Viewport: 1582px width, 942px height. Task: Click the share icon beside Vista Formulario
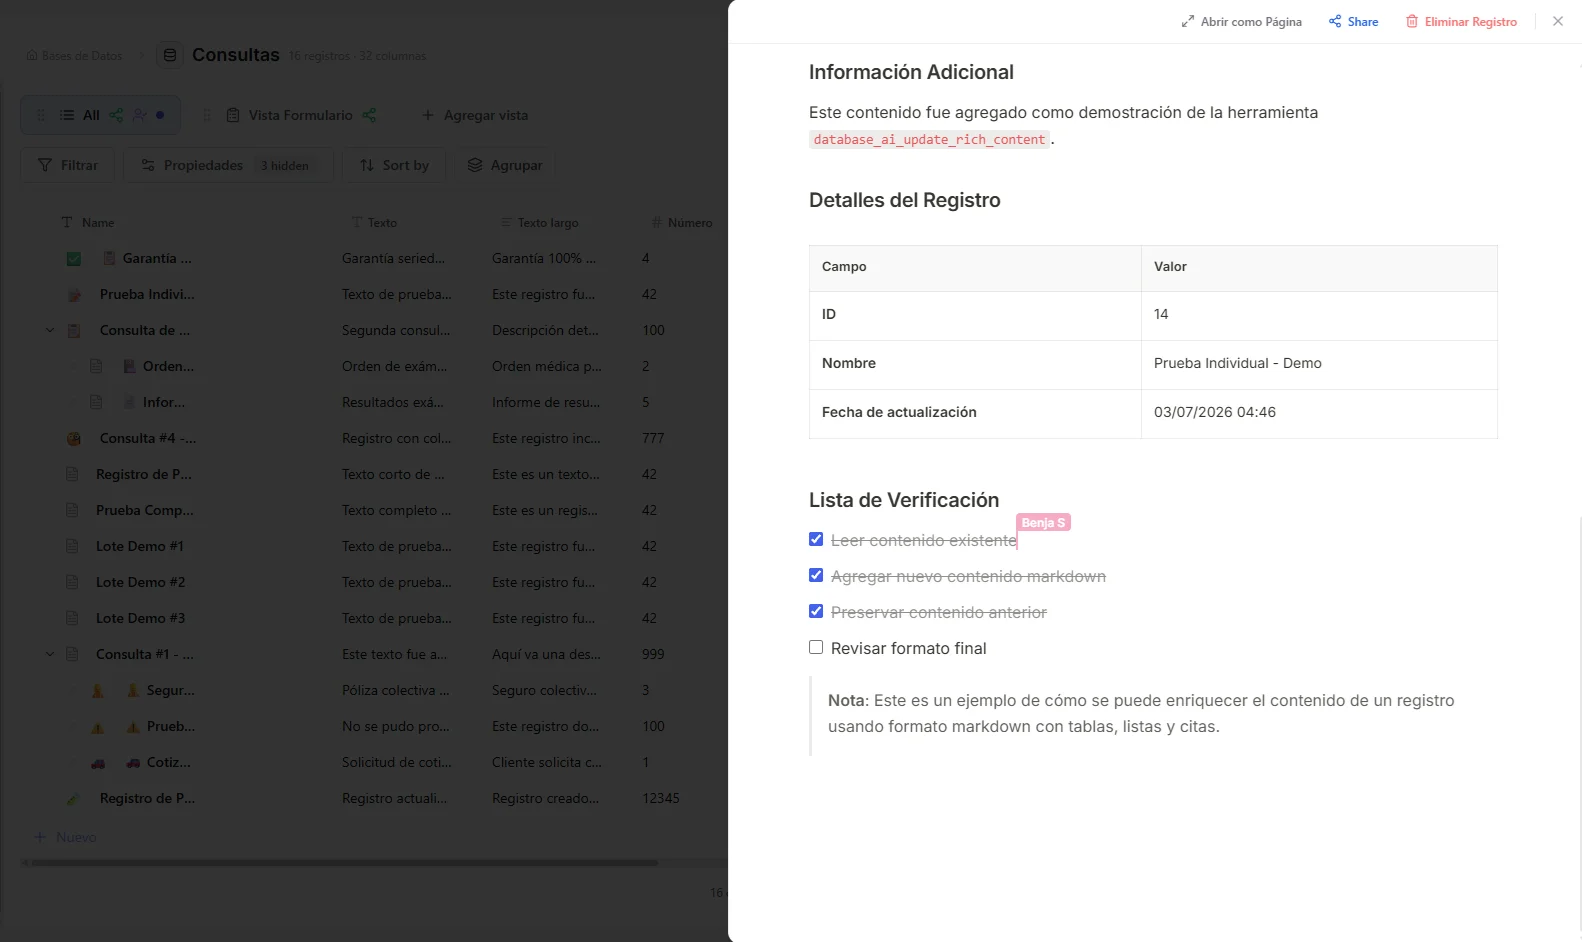pos(369,115)
